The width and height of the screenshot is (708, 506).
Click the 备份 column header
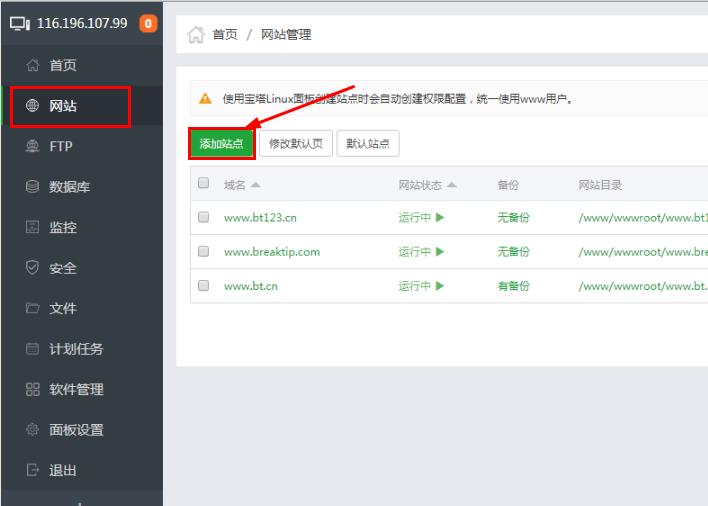508,185
